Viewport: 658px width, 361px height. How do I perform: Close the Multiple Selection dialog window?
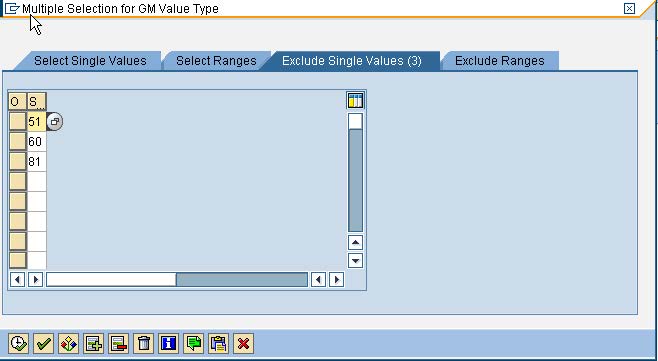point(629,8)
